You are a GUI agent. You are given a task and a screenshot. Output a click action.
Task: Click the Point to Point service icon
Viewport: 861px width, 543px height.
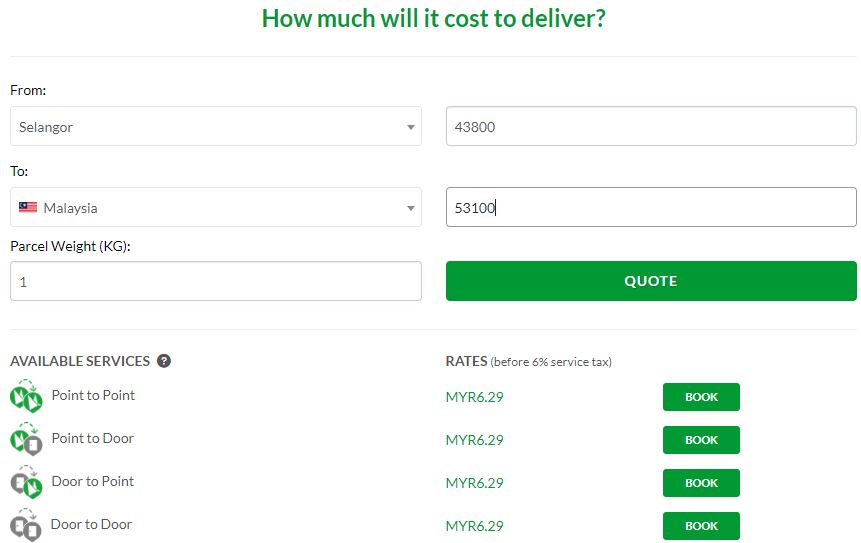tap(26, 396)
